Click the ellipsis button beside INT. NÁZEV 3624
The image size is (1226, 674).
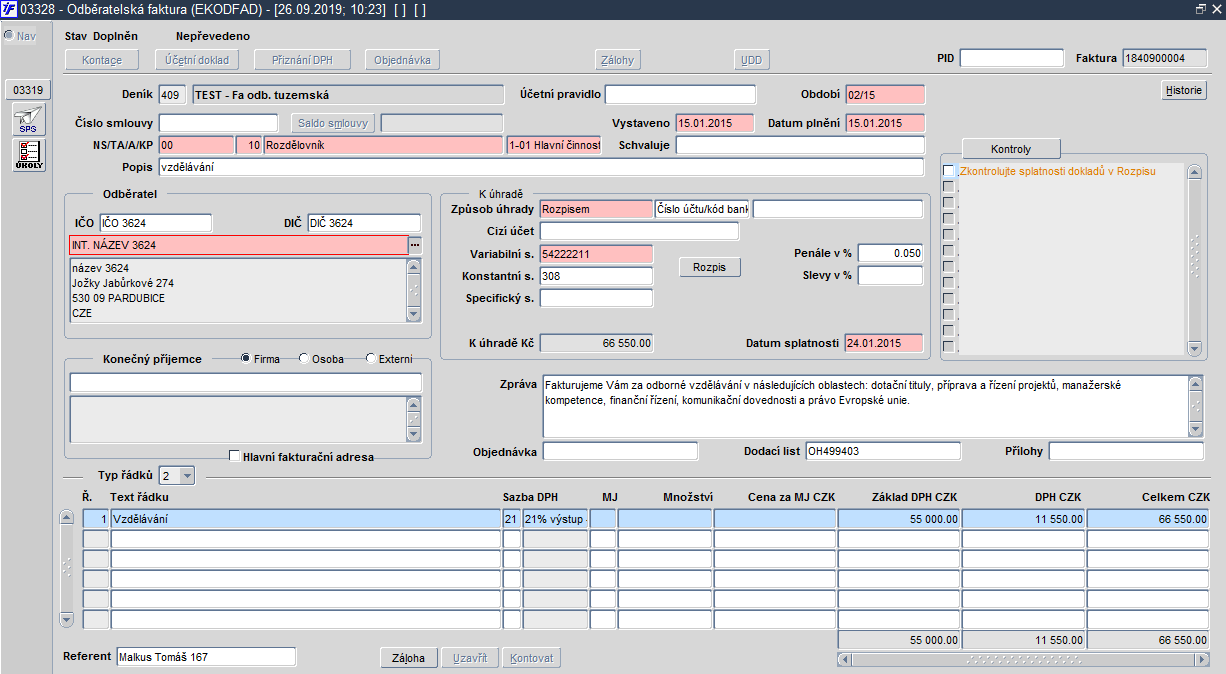pos(415,245)
